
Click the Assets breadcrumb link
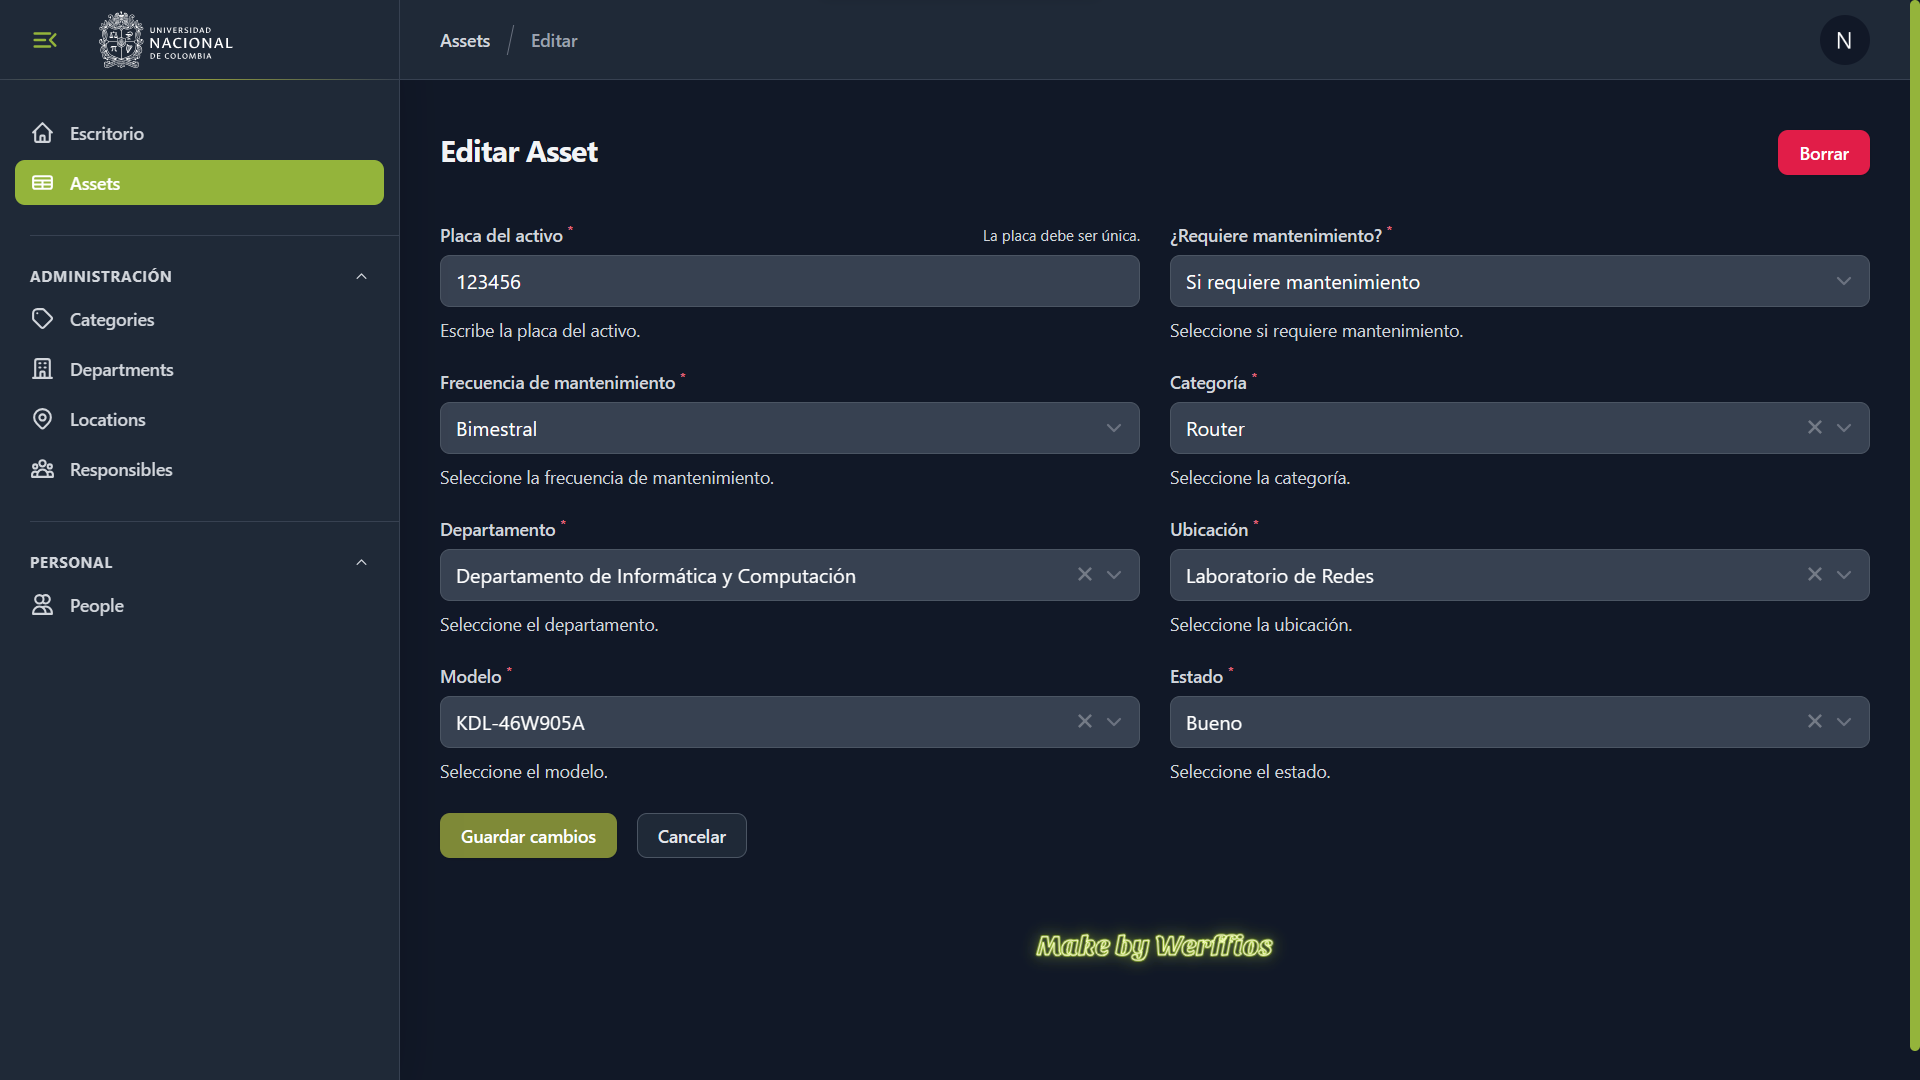coord(465,40)
